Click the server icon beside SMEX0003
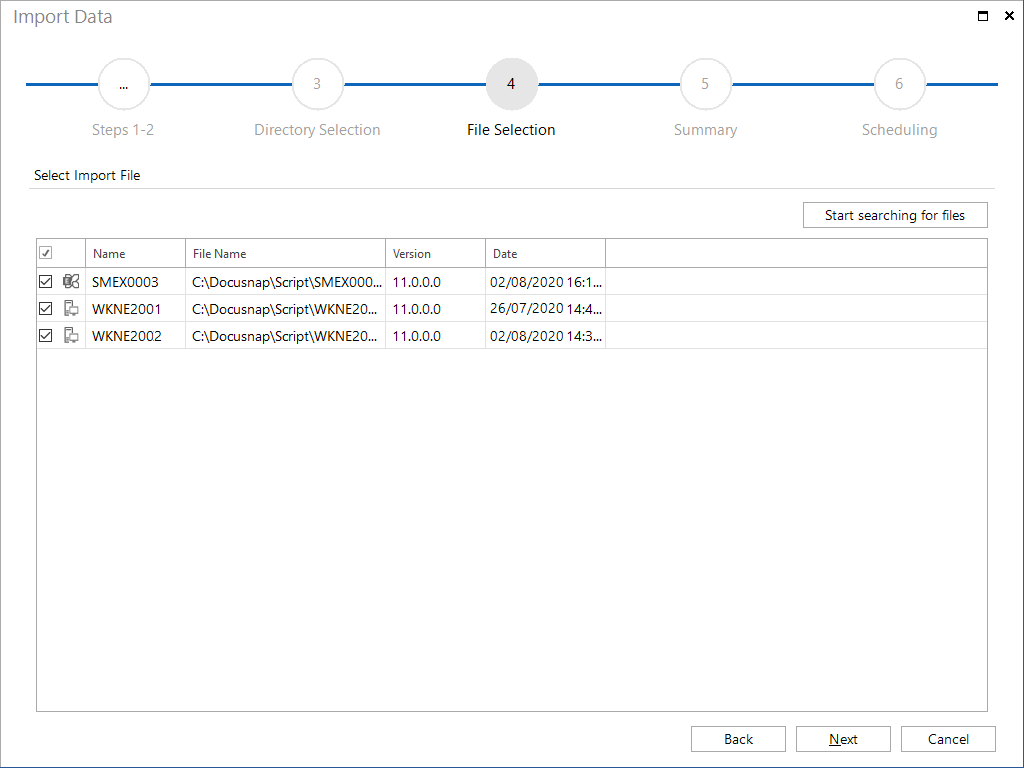This screenshot has width=1024, height=768. point(71,281)
